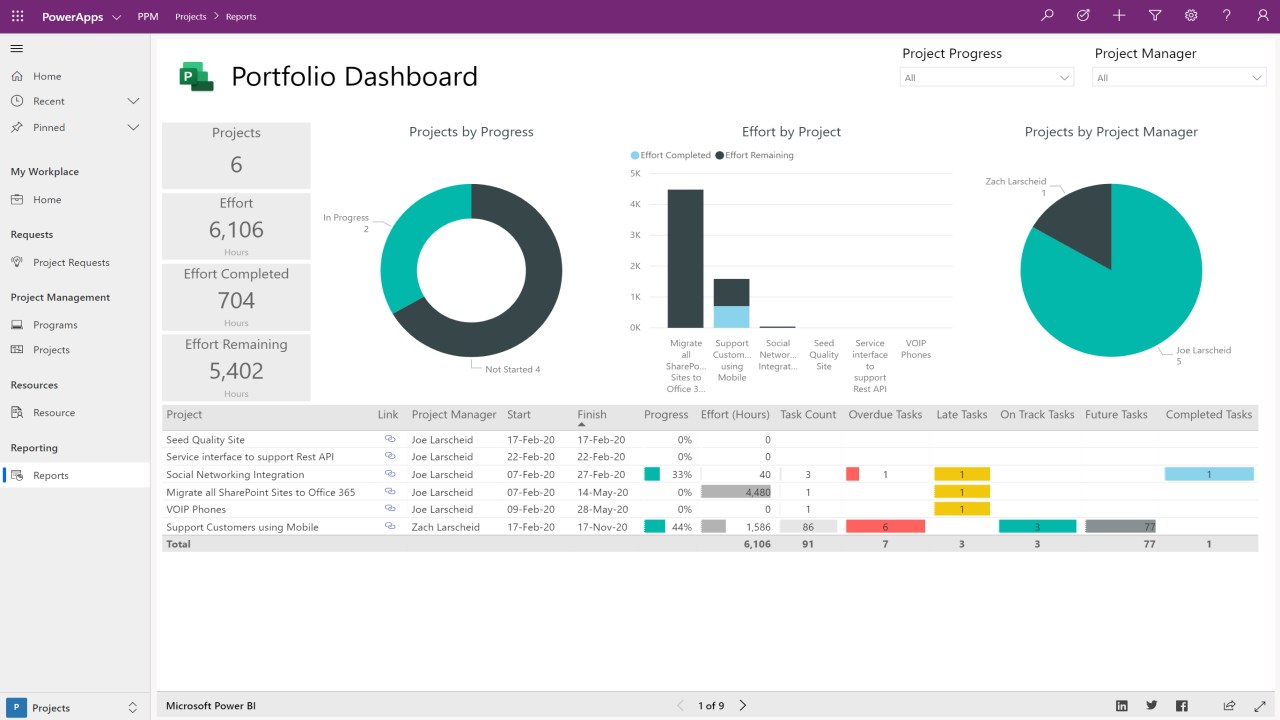Image resolution: width=1280 pixels, height=720 pixels.
Task: Expand the Recent section chevron
Action: click(133, 101)
